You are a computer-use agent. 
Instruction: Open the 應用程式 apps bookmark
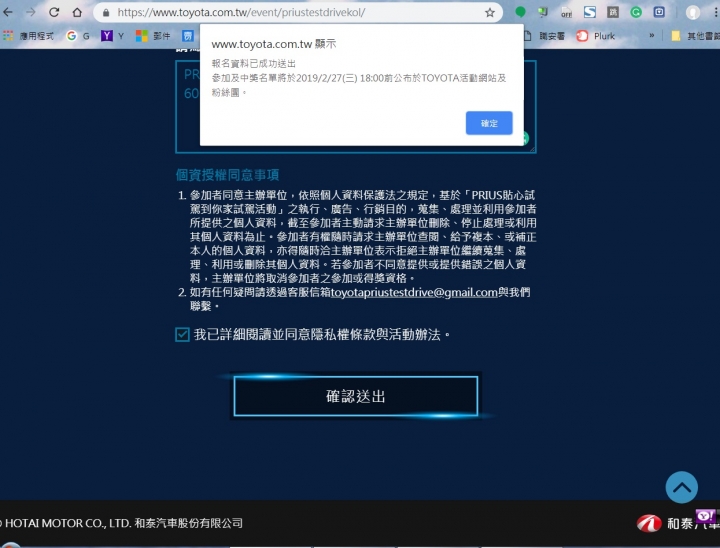pyautogui.click(x=28, y=36)
